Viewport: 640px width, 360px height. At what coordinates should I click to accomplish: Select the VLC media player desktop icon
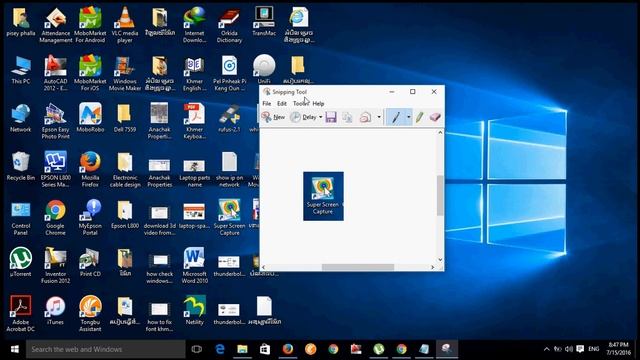[125, 25]
